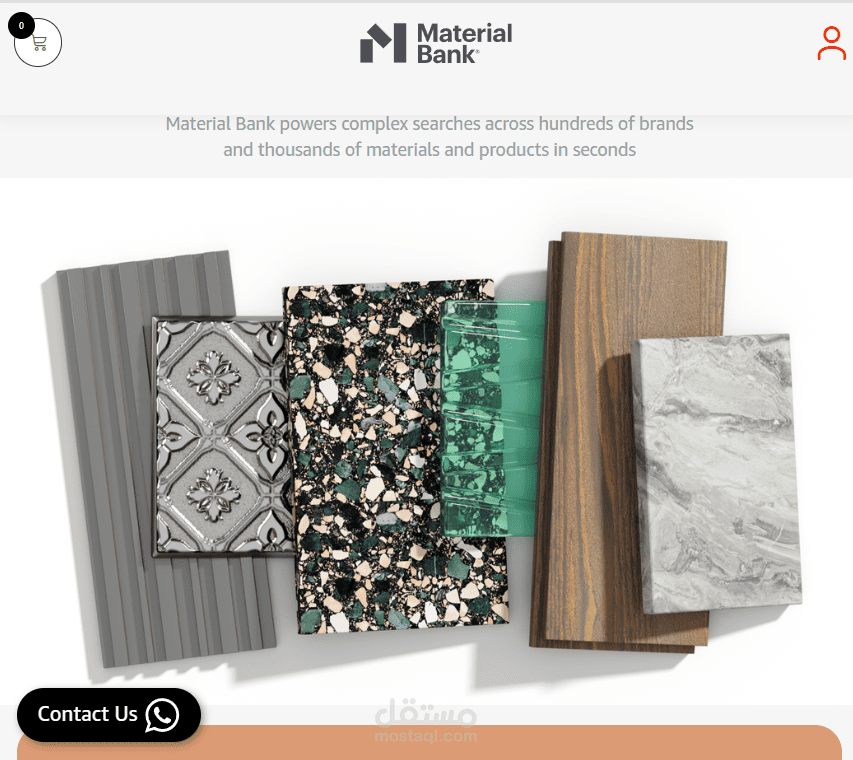
Task: Click the WhatsApp icon in Contact Us
Action: pyautogui.click(x=162, y=715)
